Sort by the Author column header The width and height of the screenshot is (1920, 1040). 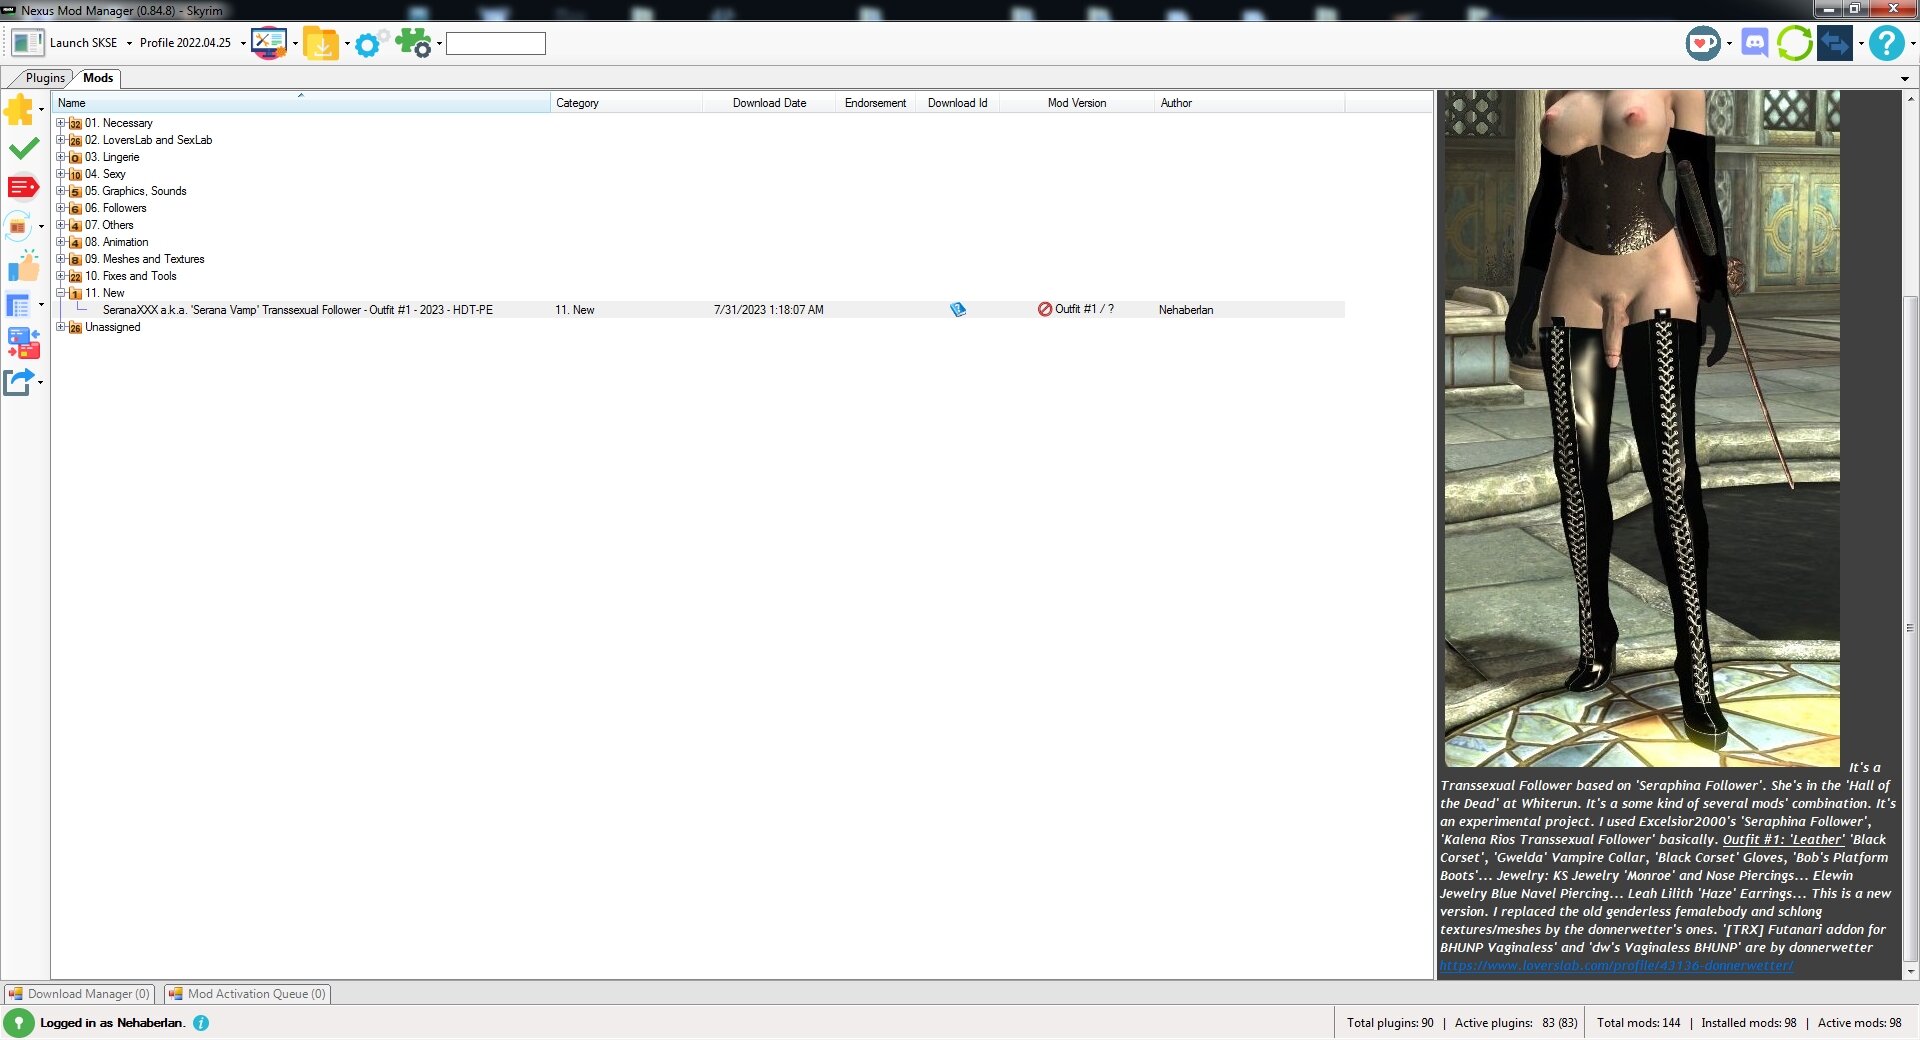click(1250, 103)
